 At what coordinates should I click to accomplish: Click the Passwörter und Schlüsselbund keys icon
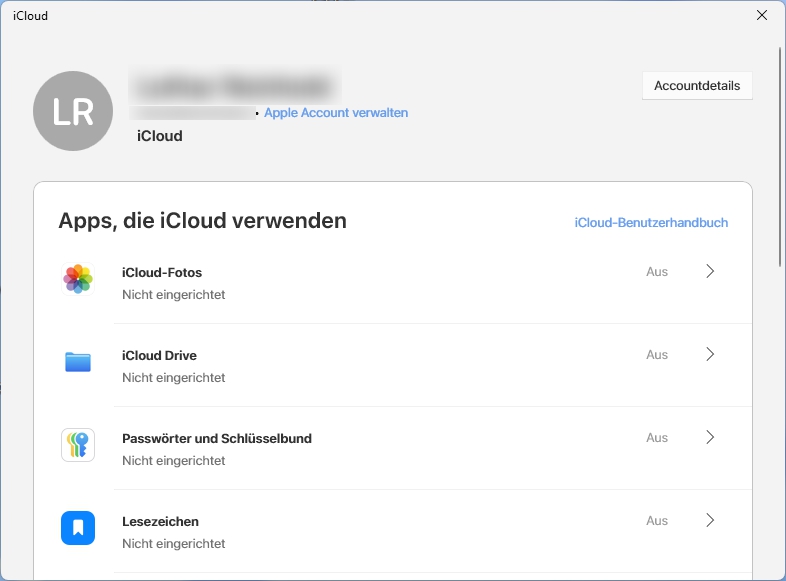coord(78,445)
